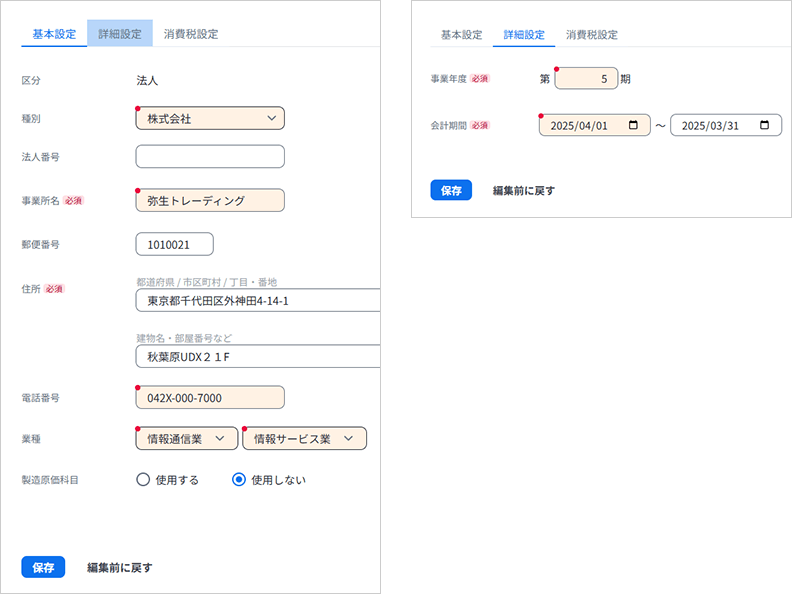Open calendar picker for 2025/03/31 end date

click(x=764, y=126)
